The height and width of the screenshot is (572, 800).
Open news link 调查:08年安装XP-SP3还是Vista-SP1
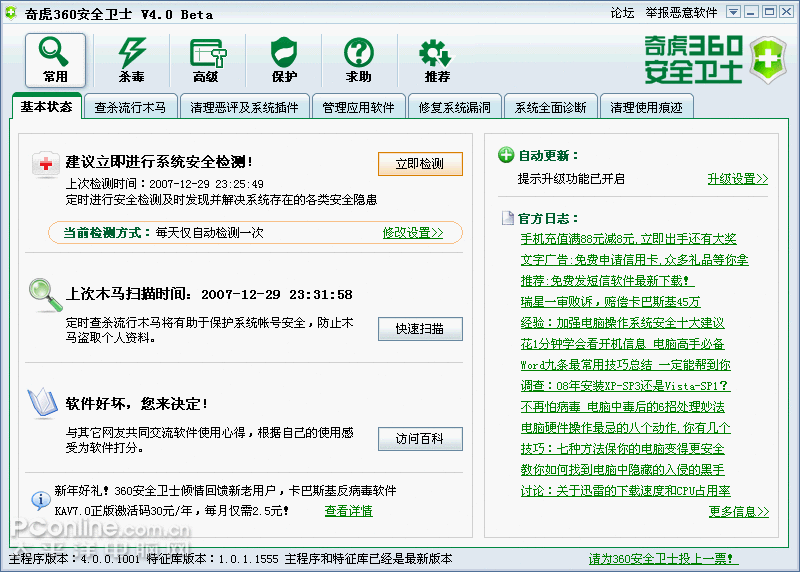coord(624,385)
